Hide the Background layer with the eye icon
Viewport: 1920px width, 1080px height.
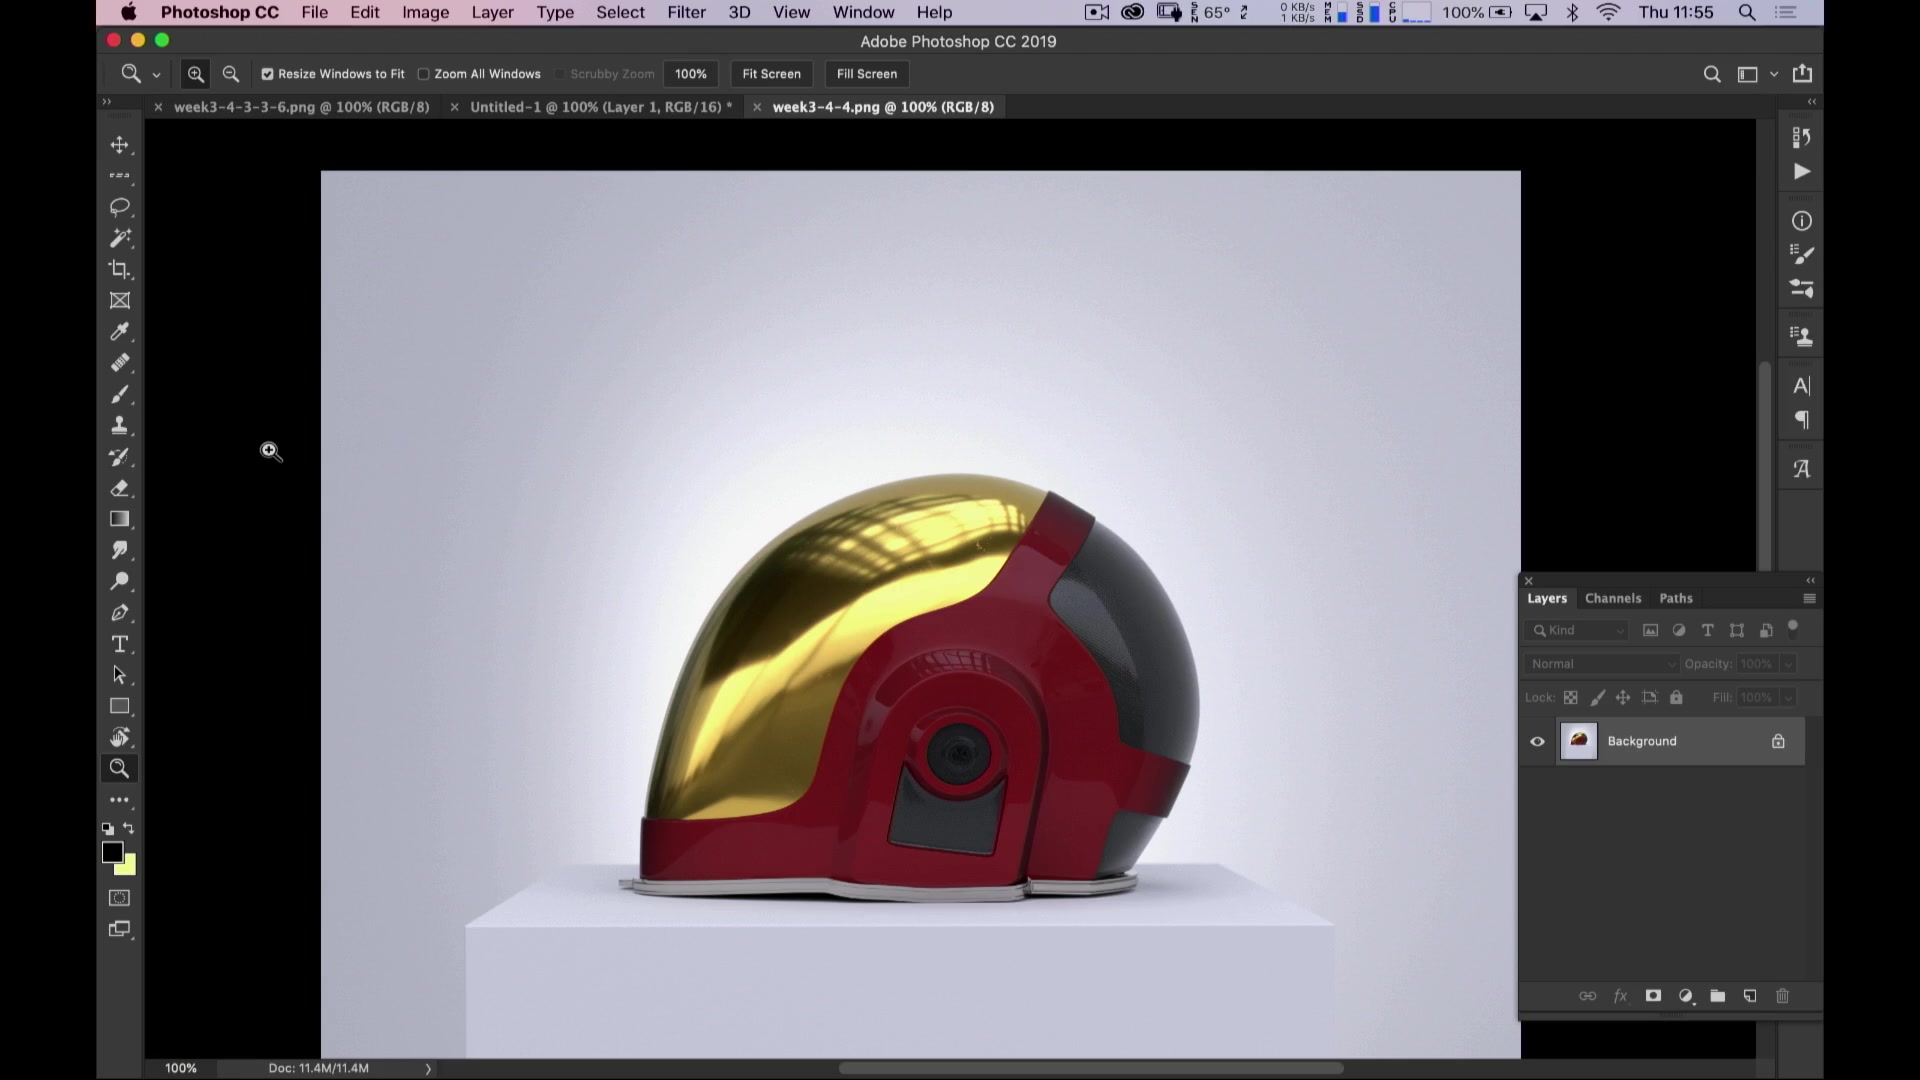click(1537, 742)
